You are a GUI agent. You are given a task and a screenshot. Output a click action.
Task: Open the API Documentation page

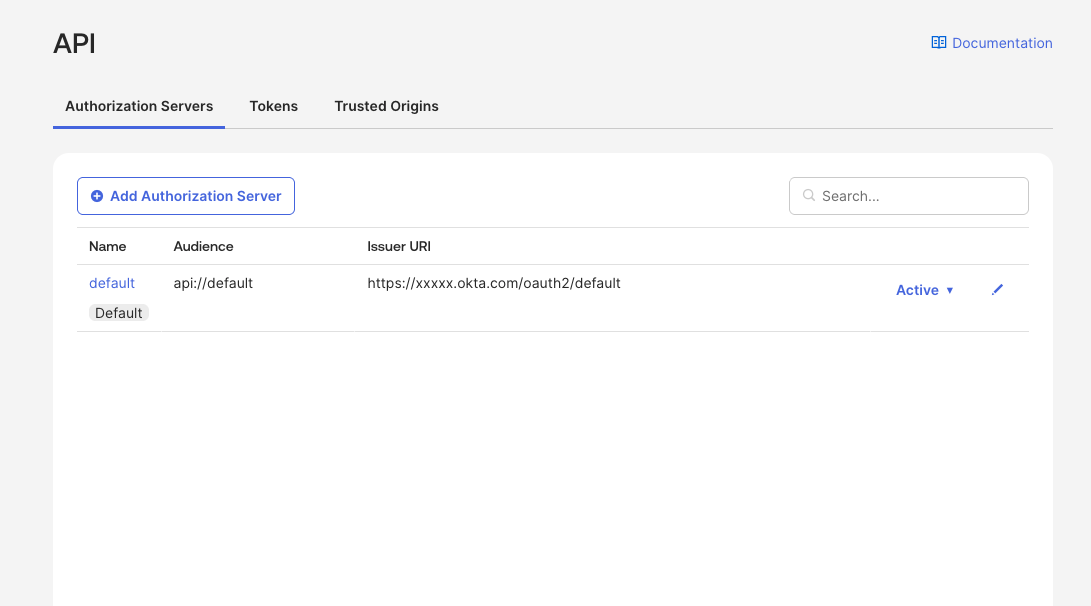pos(1001,42)
